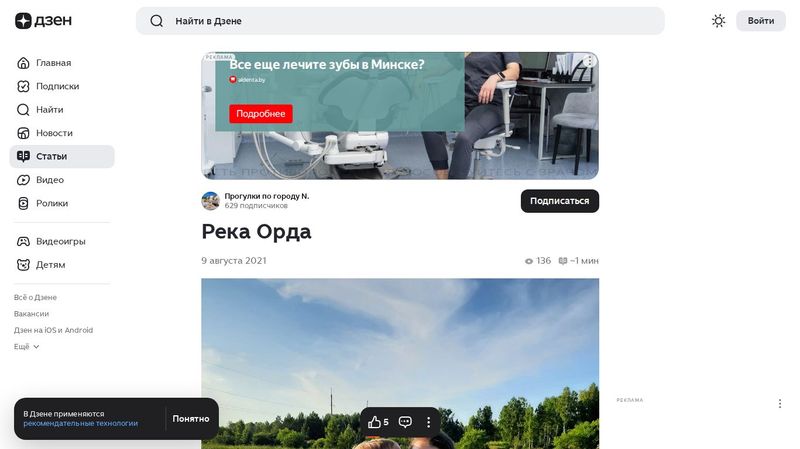Expand the Ещё dropdown in sidebar
The height and width of the screenshot is (449, 800).
tap(27, 346)
